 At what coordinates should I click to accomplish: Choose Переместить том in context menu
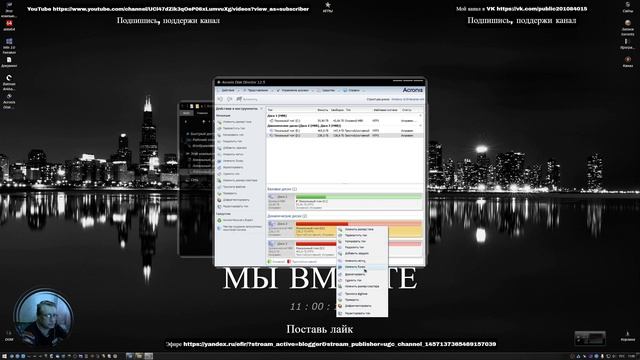tap(362, 236)
